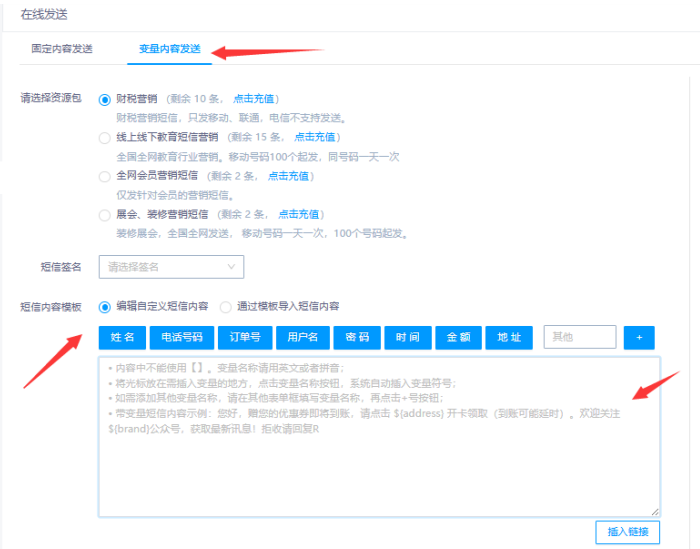This screenshot has width=700, height=549.
Task: Select the 财税营销 resource package radio
Action: (x=105, y=100)
